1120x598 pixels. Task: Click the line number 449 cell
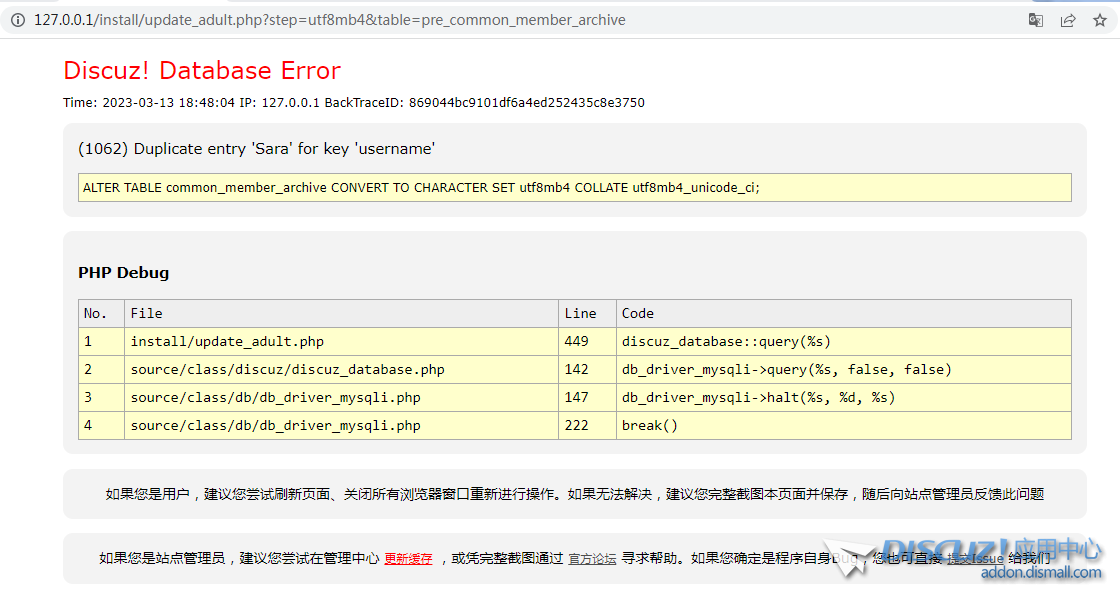point(577,341)
